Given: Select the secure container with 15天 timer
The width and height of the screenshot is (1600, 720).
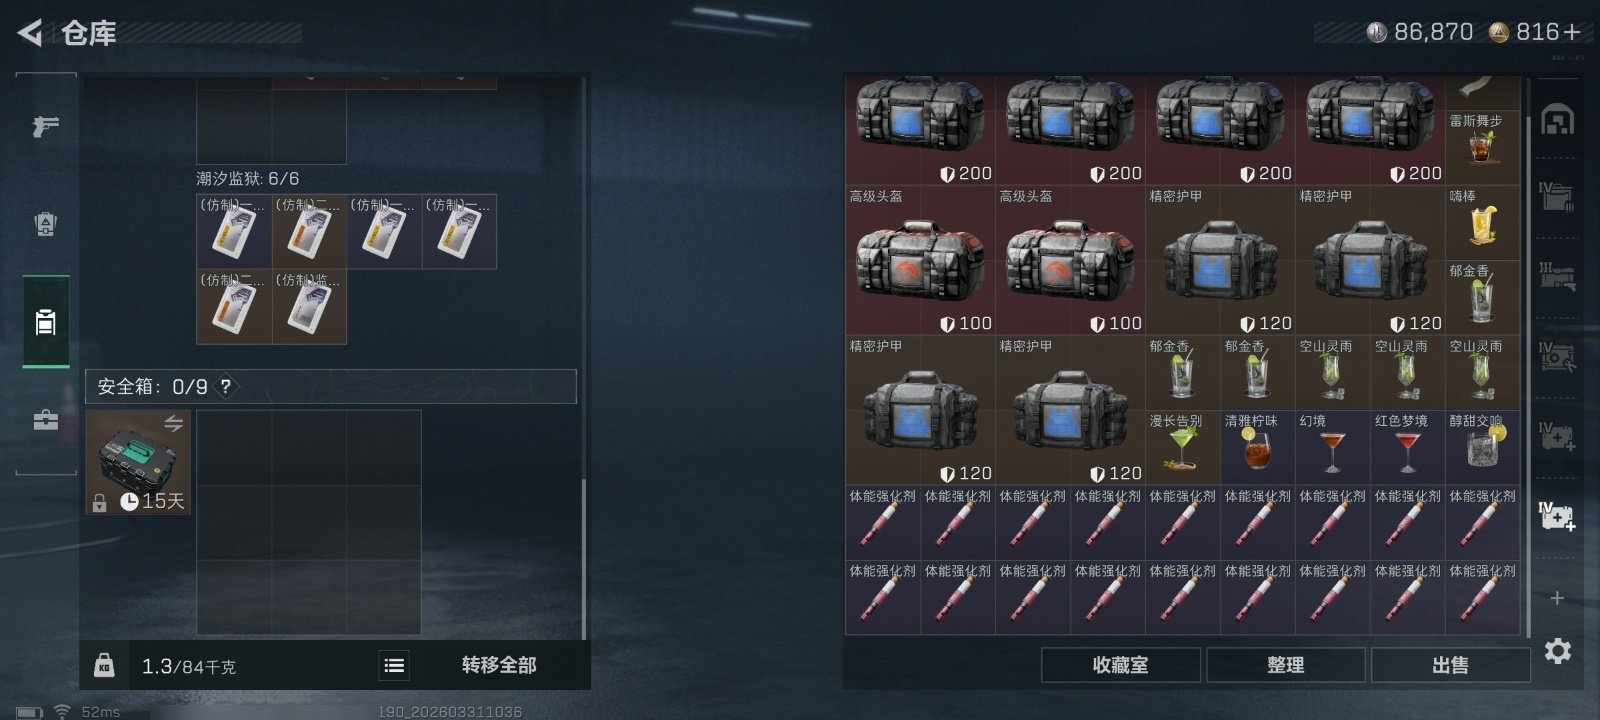Looking at the screenshot, I should click(x=139, y=462).
